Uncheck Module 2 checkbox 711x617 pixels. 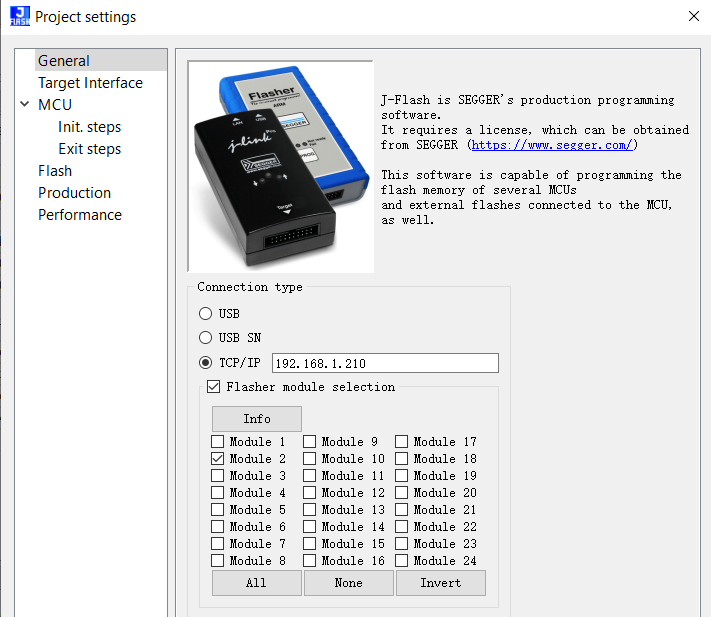pyautogui.click(x=218, y=458)
